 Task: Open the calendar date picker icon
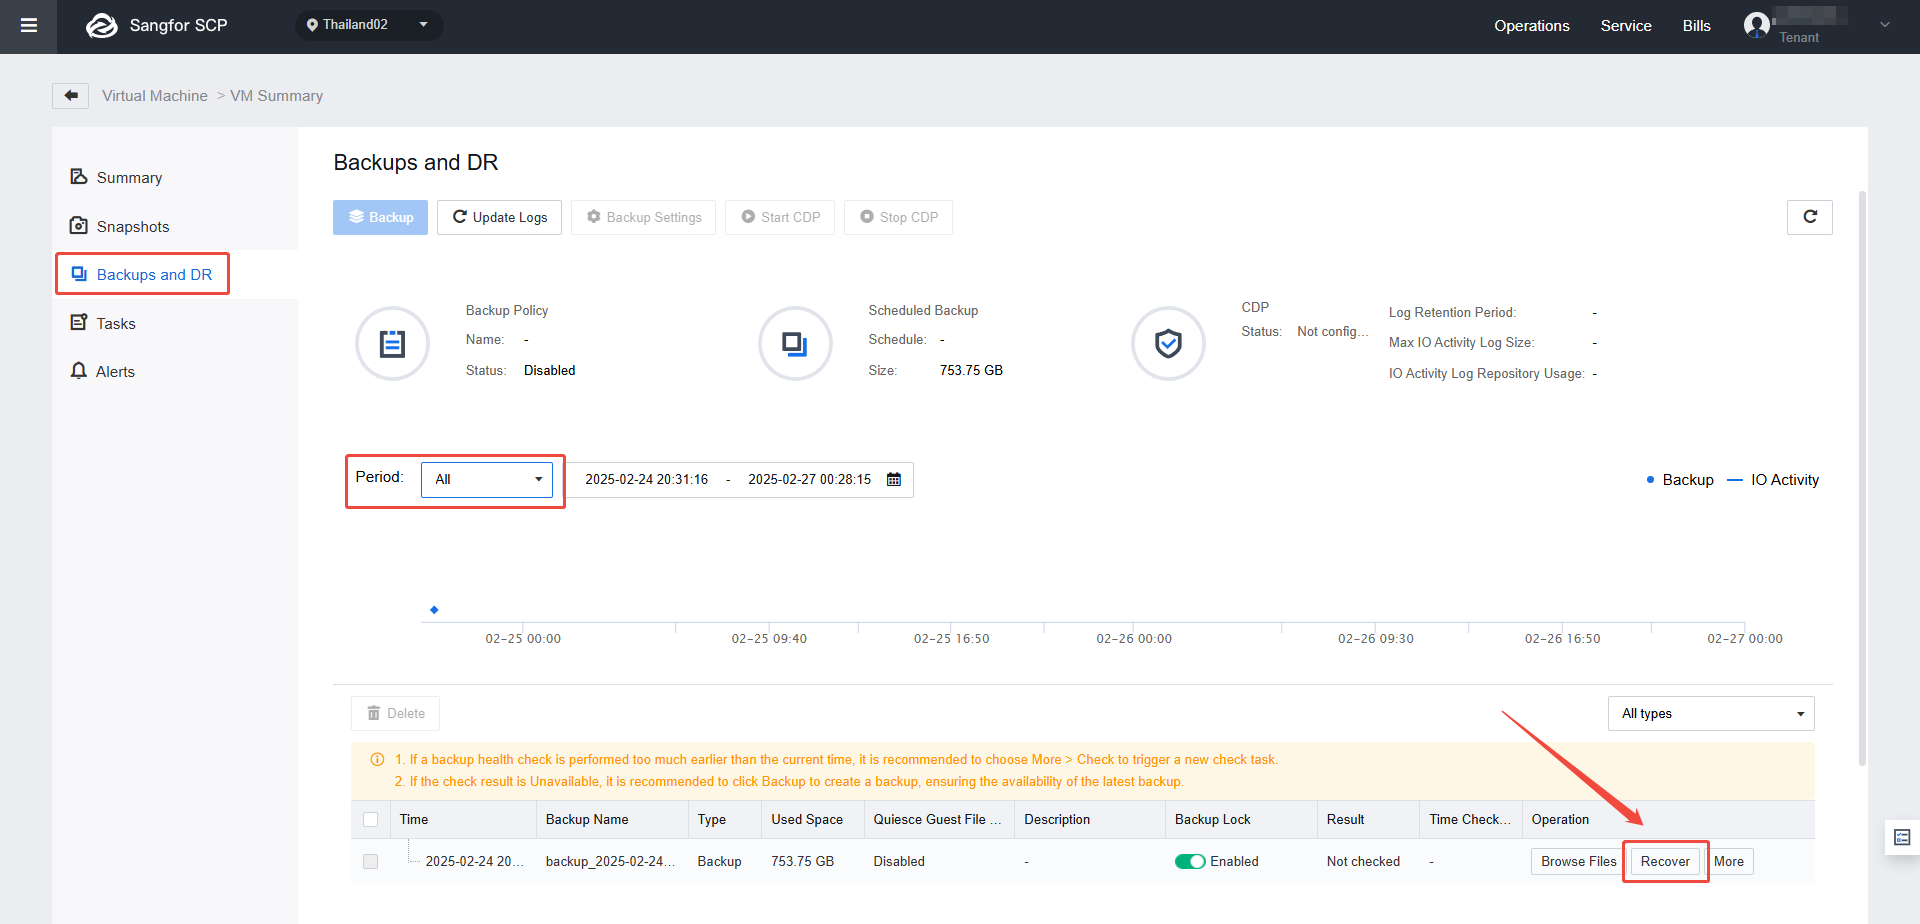pos(894,479)
